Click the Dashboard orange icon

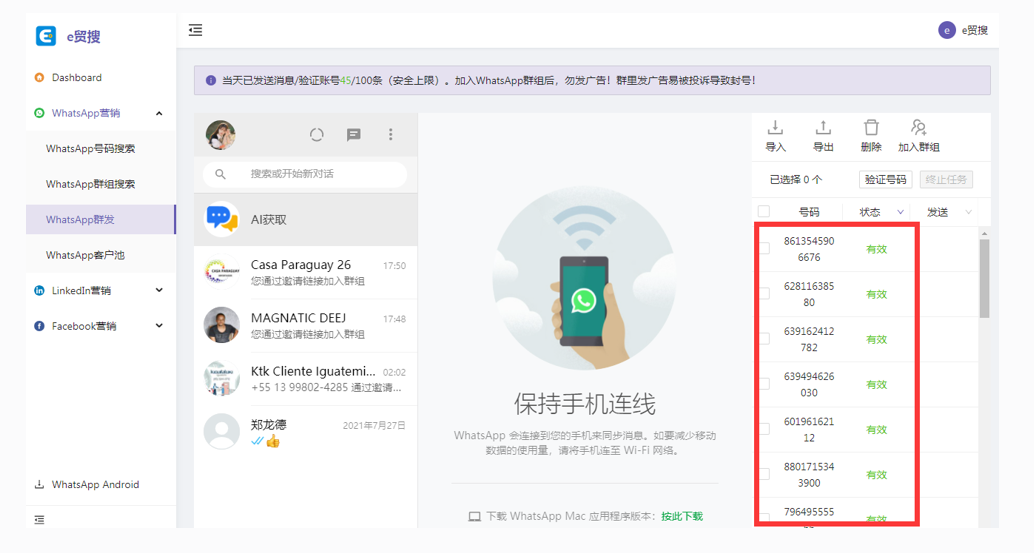coord(40,78)
